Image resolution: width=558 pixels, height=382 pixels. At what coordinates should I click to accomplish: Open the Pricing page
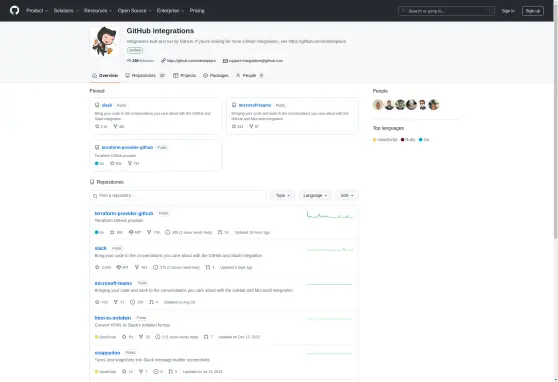point(197,11)
